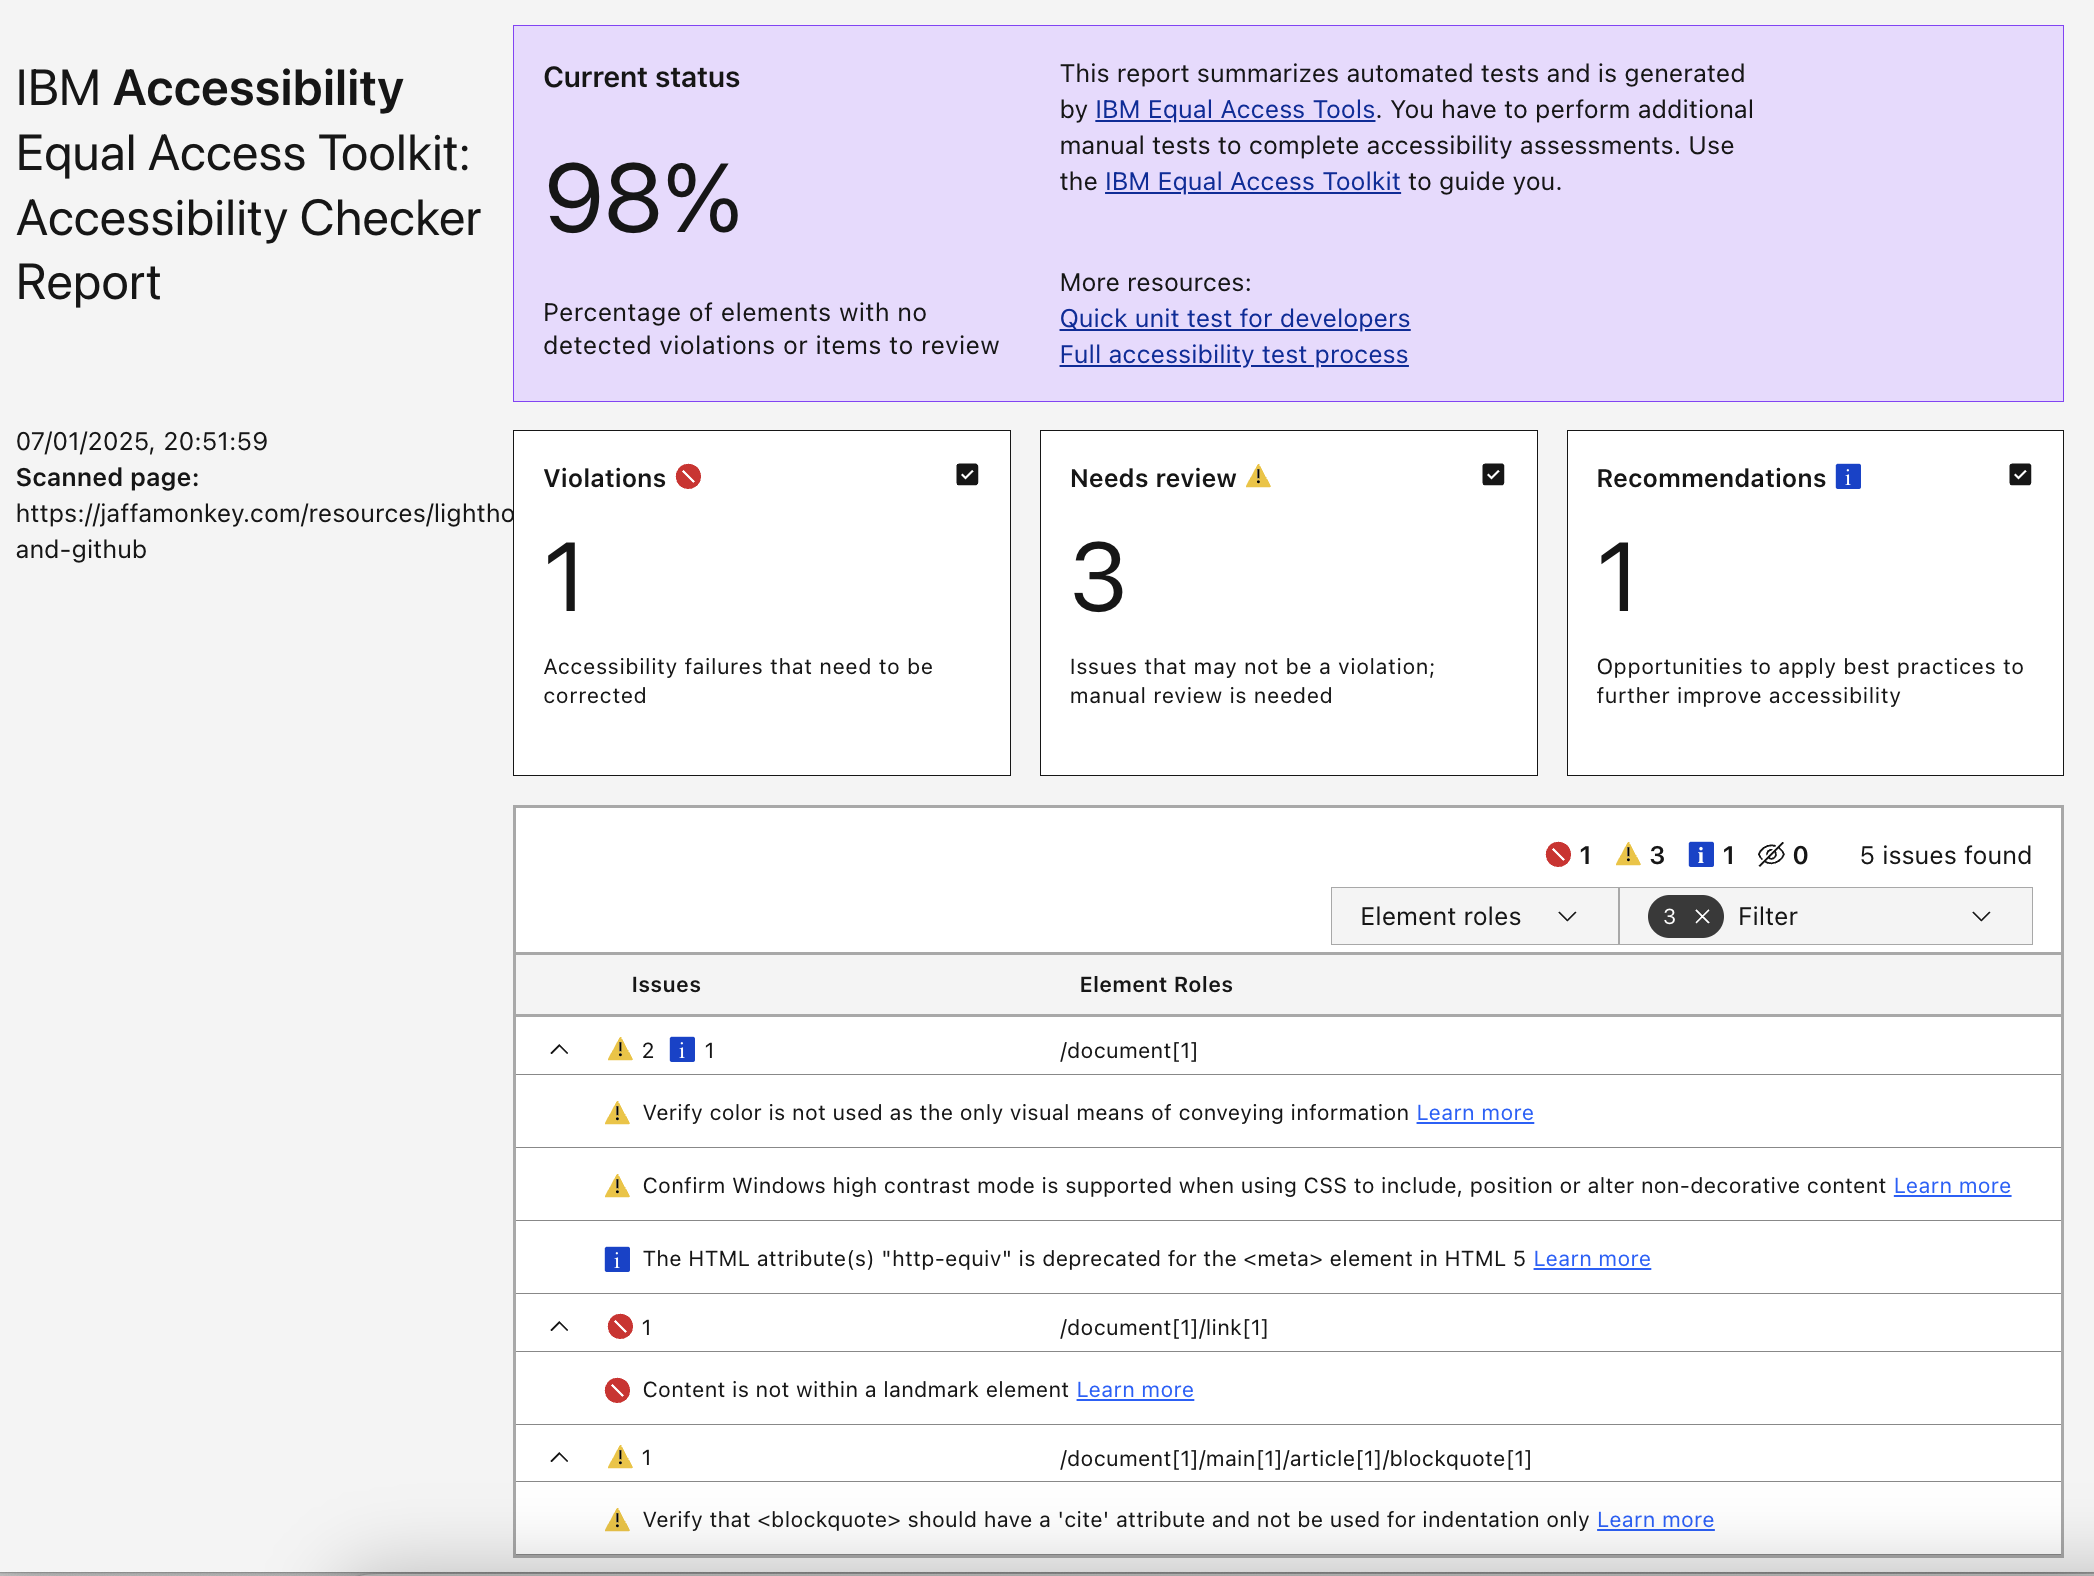Viewport: 2094px width, 1576px height.
Task: Click warning icon next to Verify color issue
Action: click(618, 1113)
